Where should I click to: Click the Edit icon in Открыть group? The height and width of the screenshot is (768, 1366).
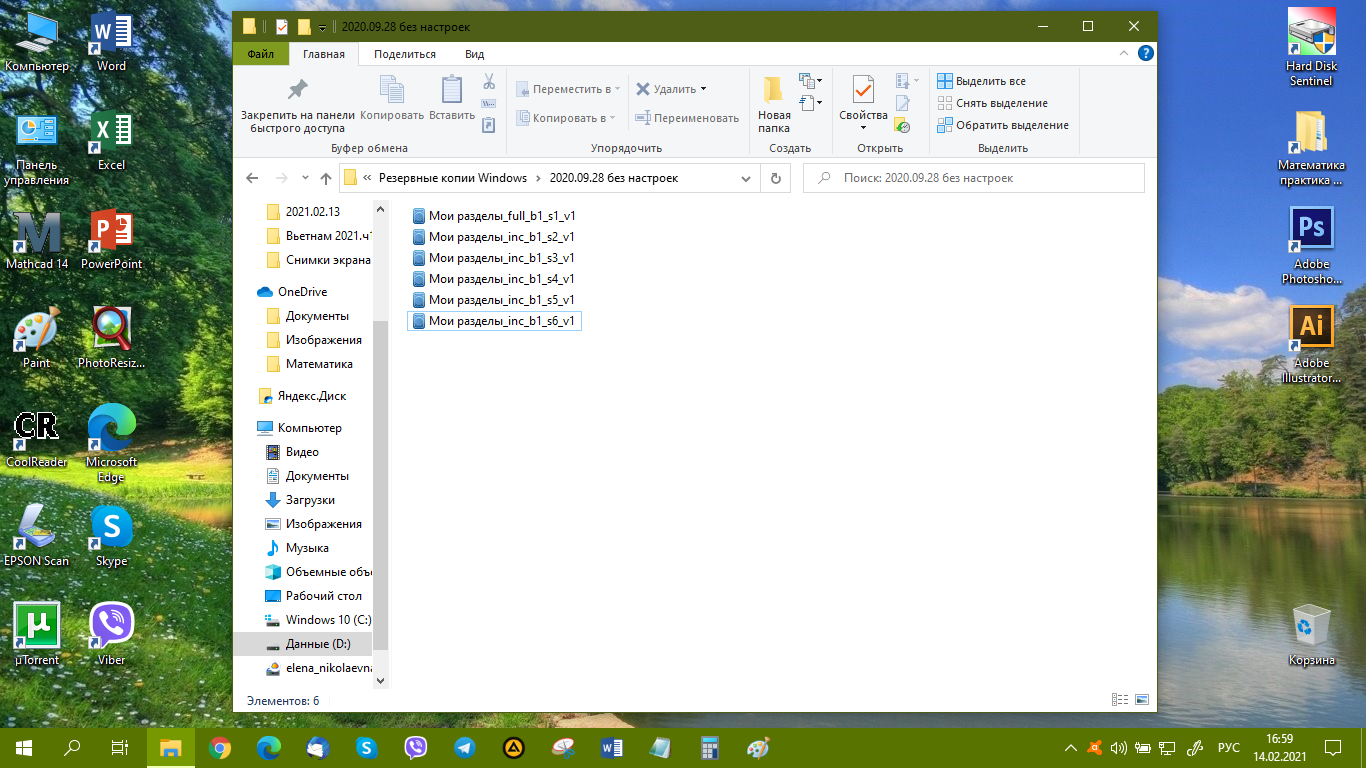[x=903, y=103]
